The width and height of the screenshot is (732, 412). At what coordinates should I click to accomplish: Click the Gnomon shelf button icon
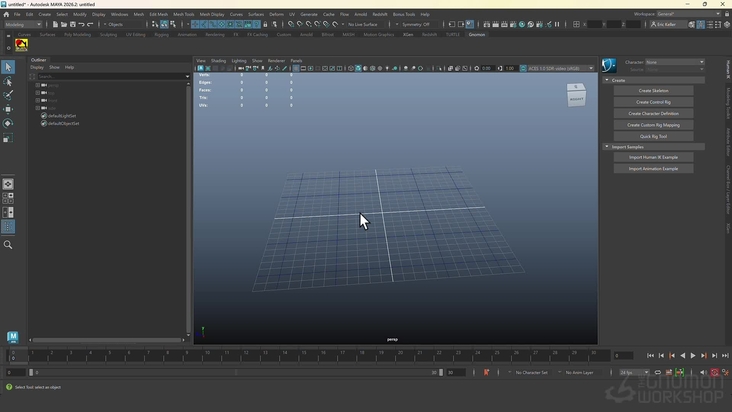point(22,45)
